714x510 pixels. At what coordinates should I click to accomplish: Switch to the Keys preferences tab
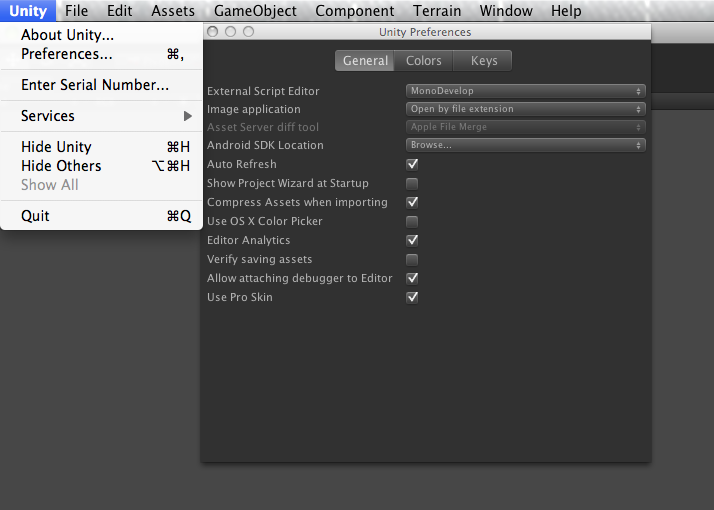tap(484, 61)
